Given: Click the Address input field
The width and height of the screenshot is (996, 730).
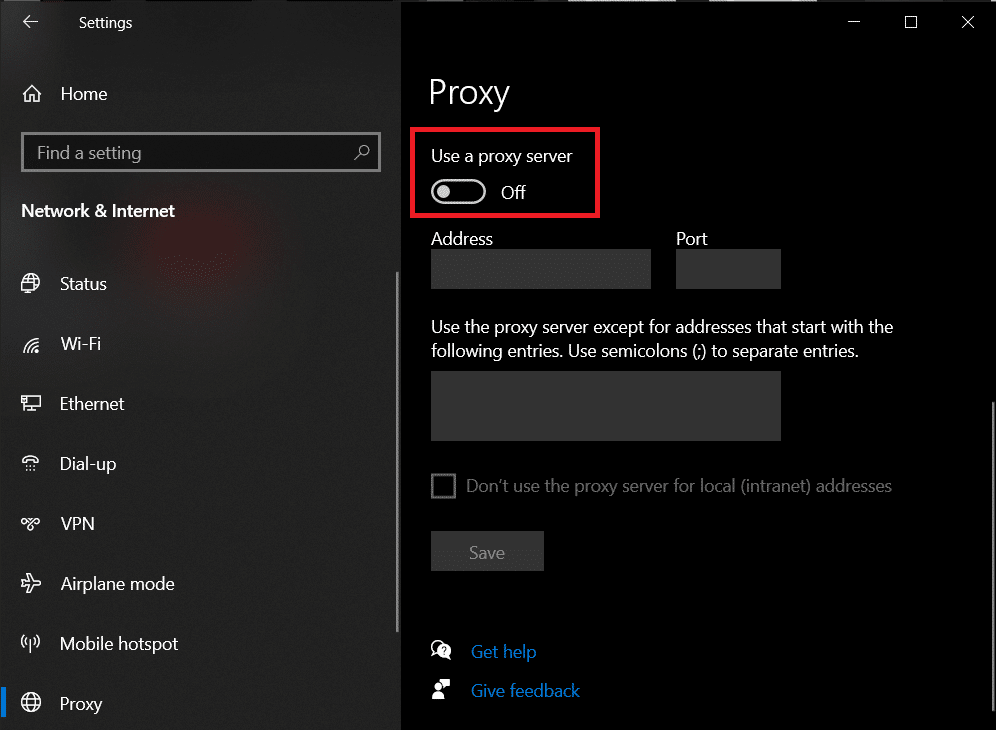Looking at the screenshot, I should click(x=540, y=269).
